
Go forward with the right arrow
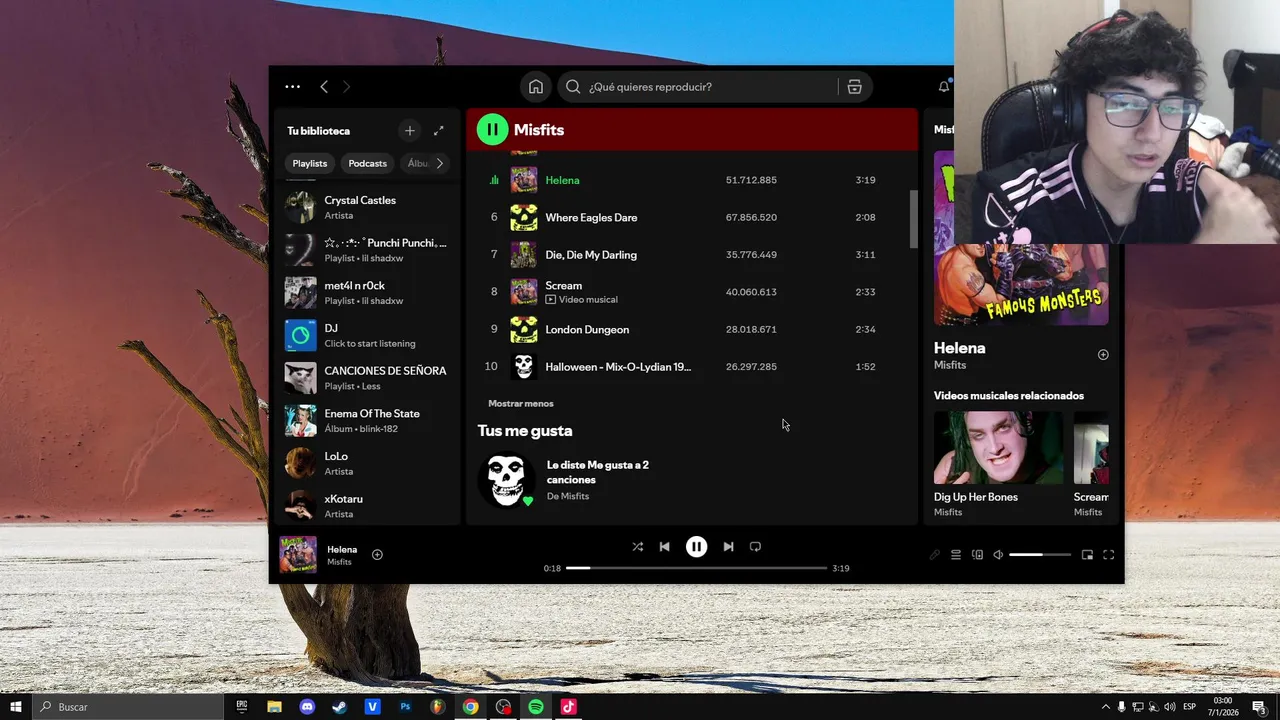coord(347,87)
